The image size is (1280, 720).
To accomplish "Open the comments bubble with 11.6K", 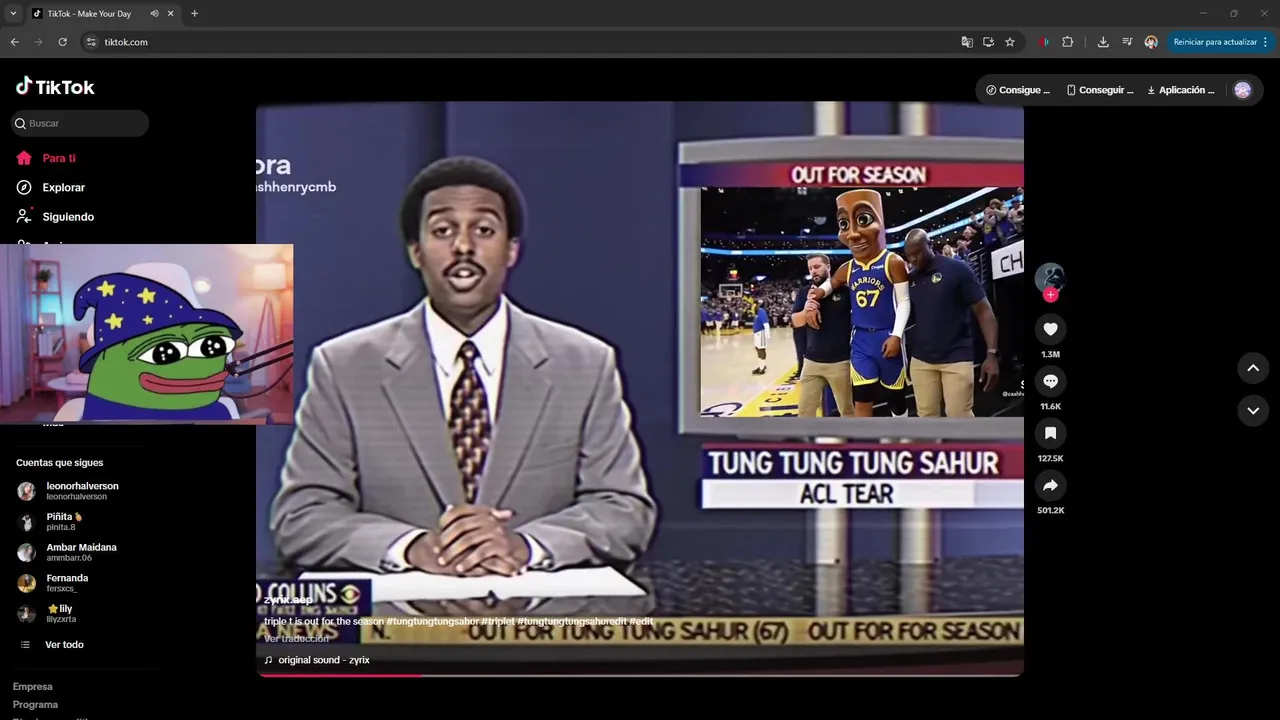I will (x=1050, y=381).
